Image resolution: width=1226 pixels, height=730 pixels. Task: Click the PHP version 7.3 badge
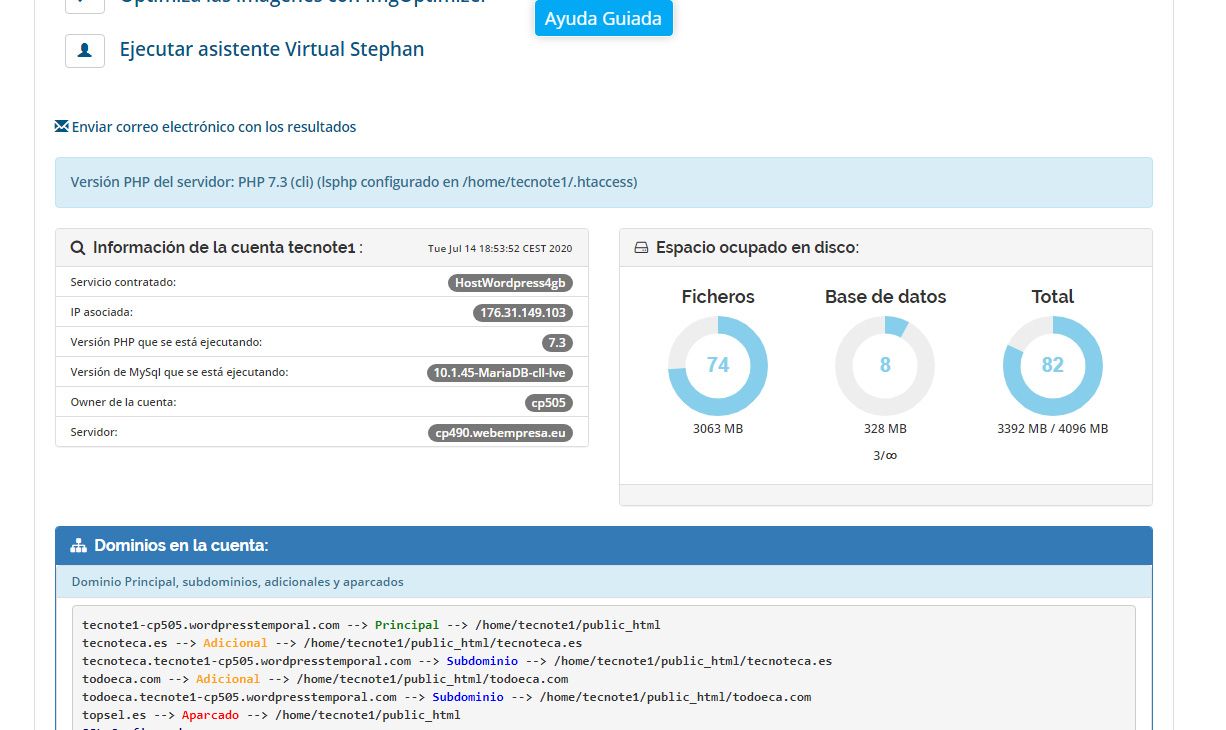point(558,343)
